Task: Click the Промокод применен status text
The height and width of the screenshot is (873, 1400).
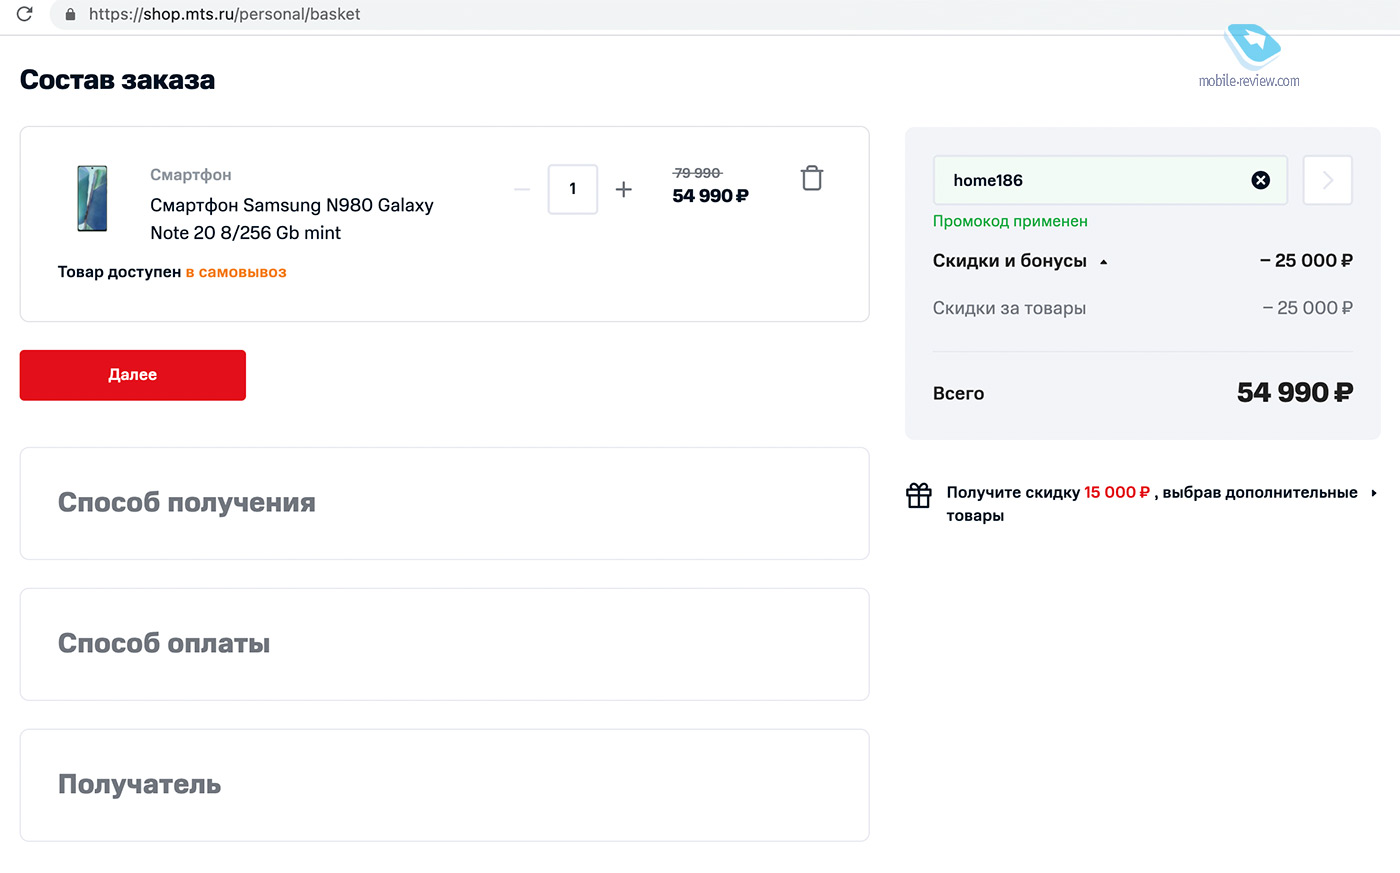Action: click(1010, 221)
